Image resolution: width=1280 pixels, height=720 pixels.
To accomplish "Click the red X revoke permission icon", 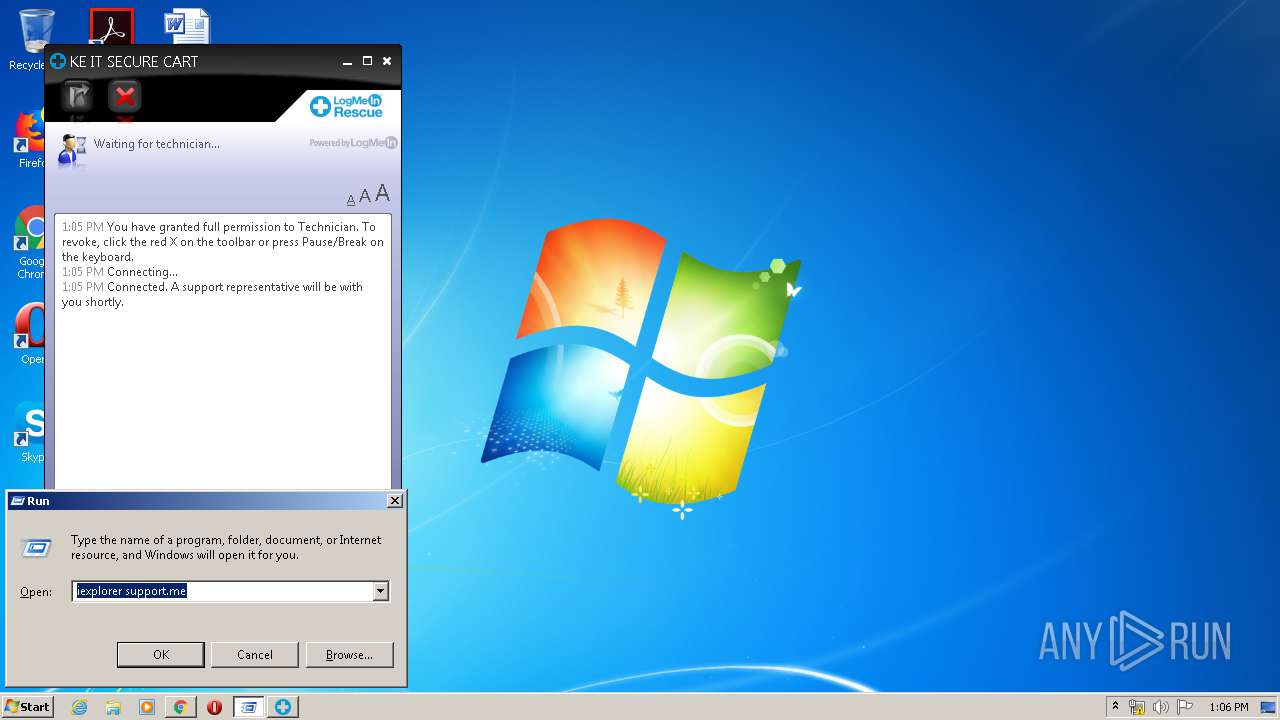I will click(125, 96).
